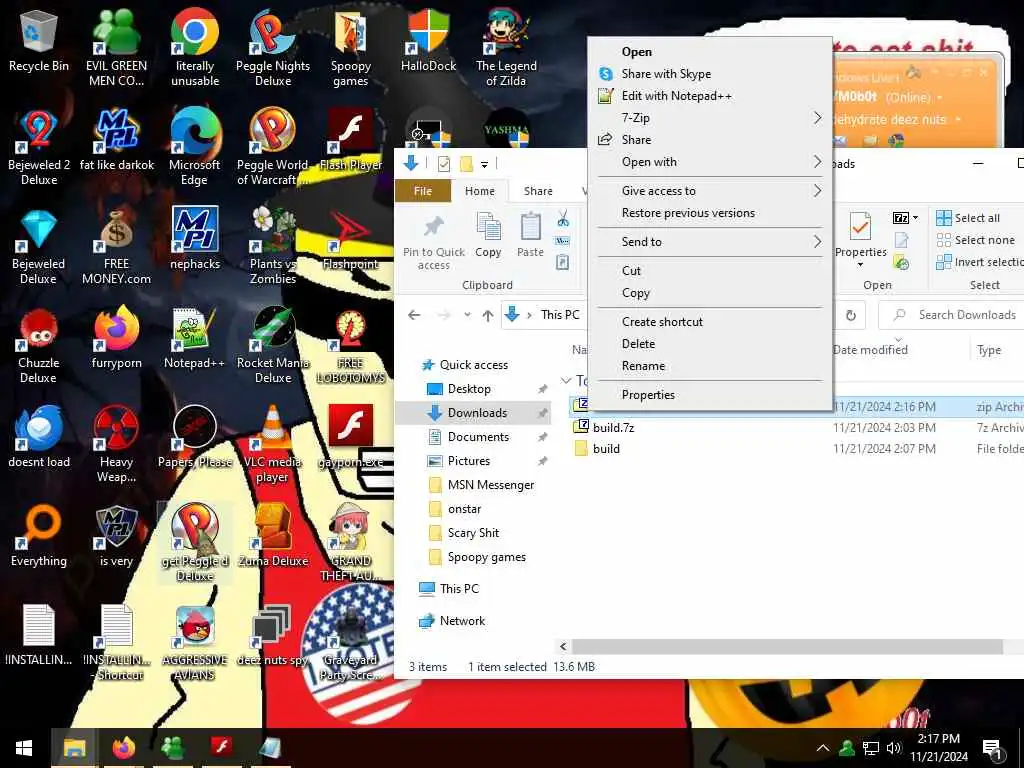Refresh the Downloads folder view
The image size is (1024, 768).
pyautogui.click(x=851, y=315)
